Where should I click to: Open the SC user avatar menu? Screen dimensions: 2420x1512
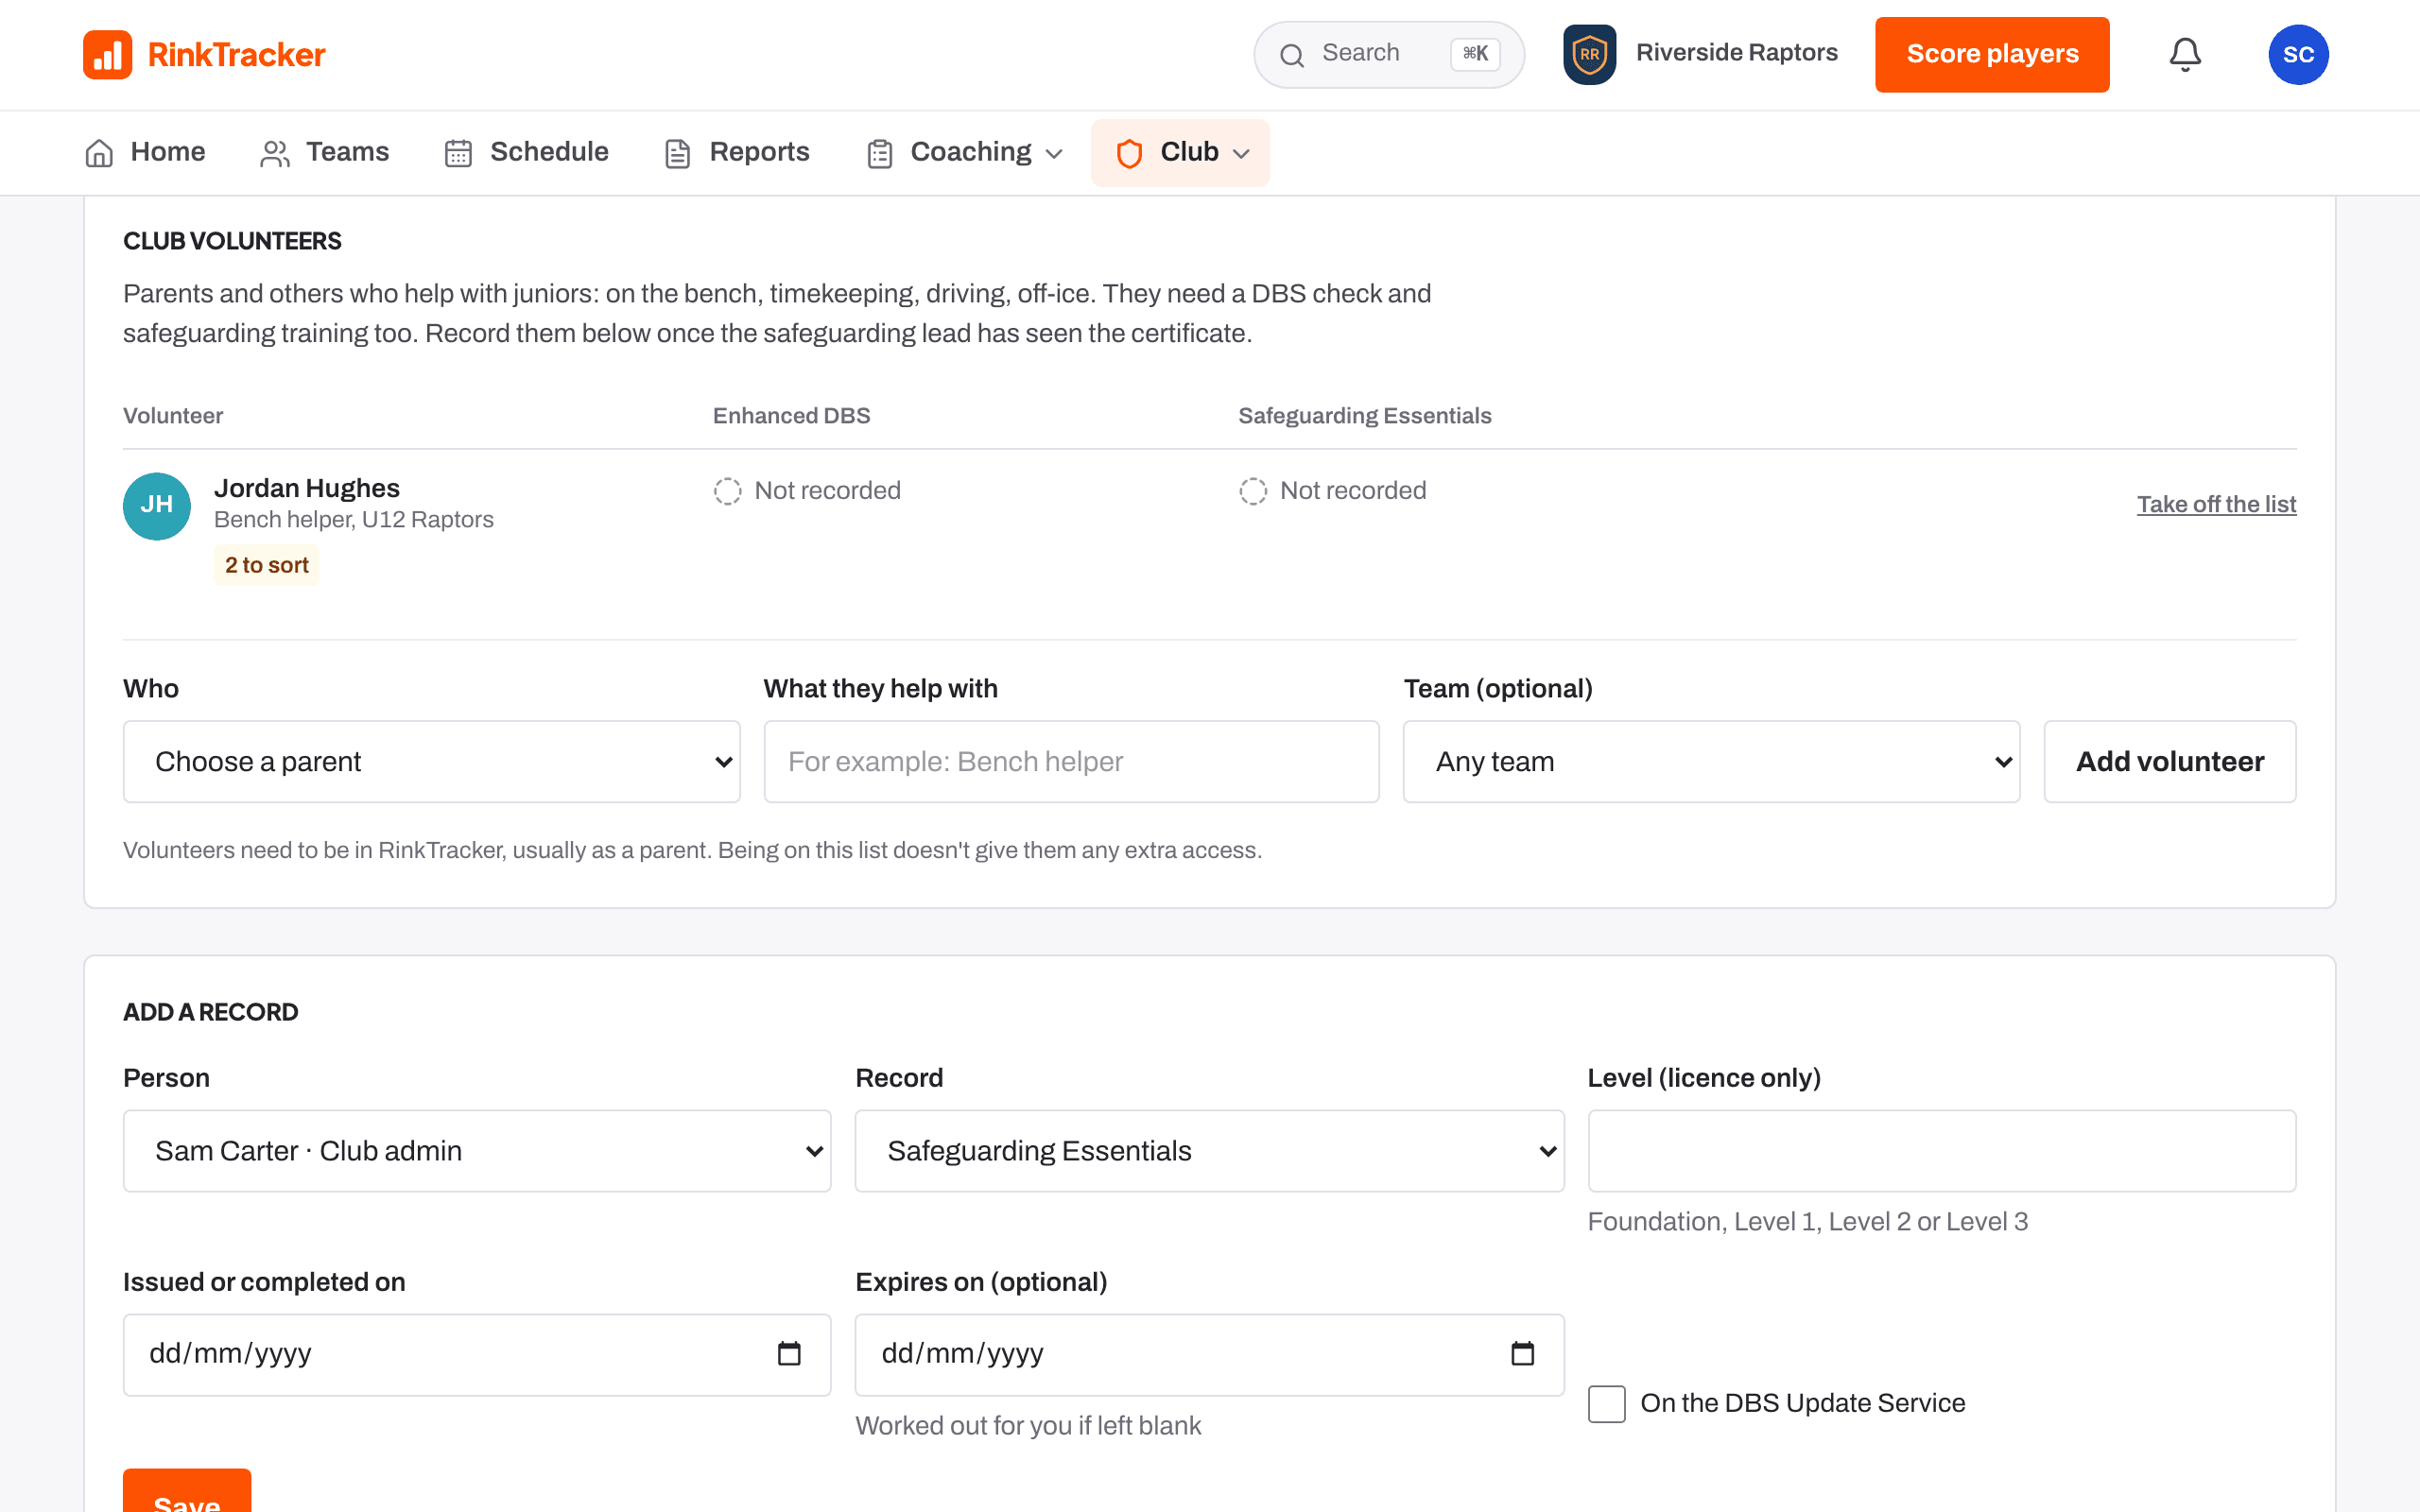pos(2298,54)
